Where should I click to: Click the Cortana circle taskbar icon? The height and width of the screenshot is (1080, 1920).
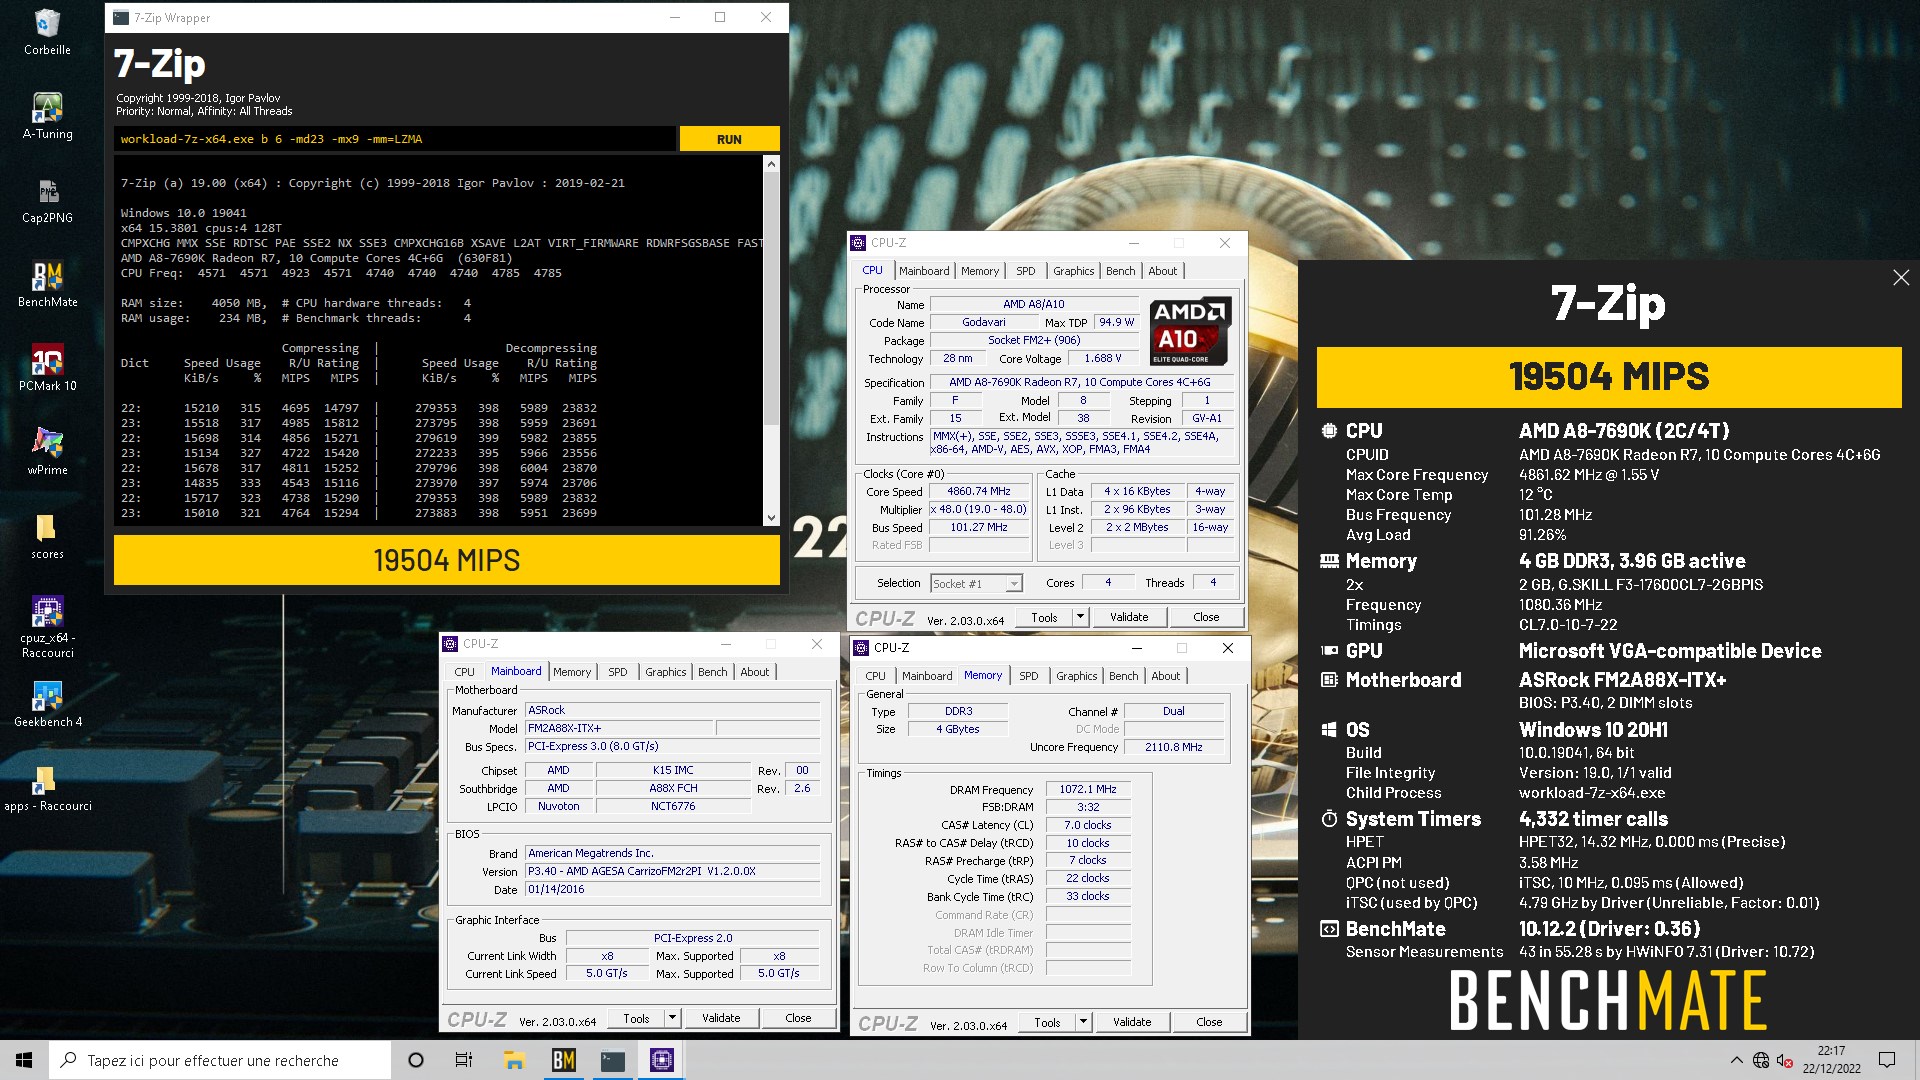[416, 1060]
